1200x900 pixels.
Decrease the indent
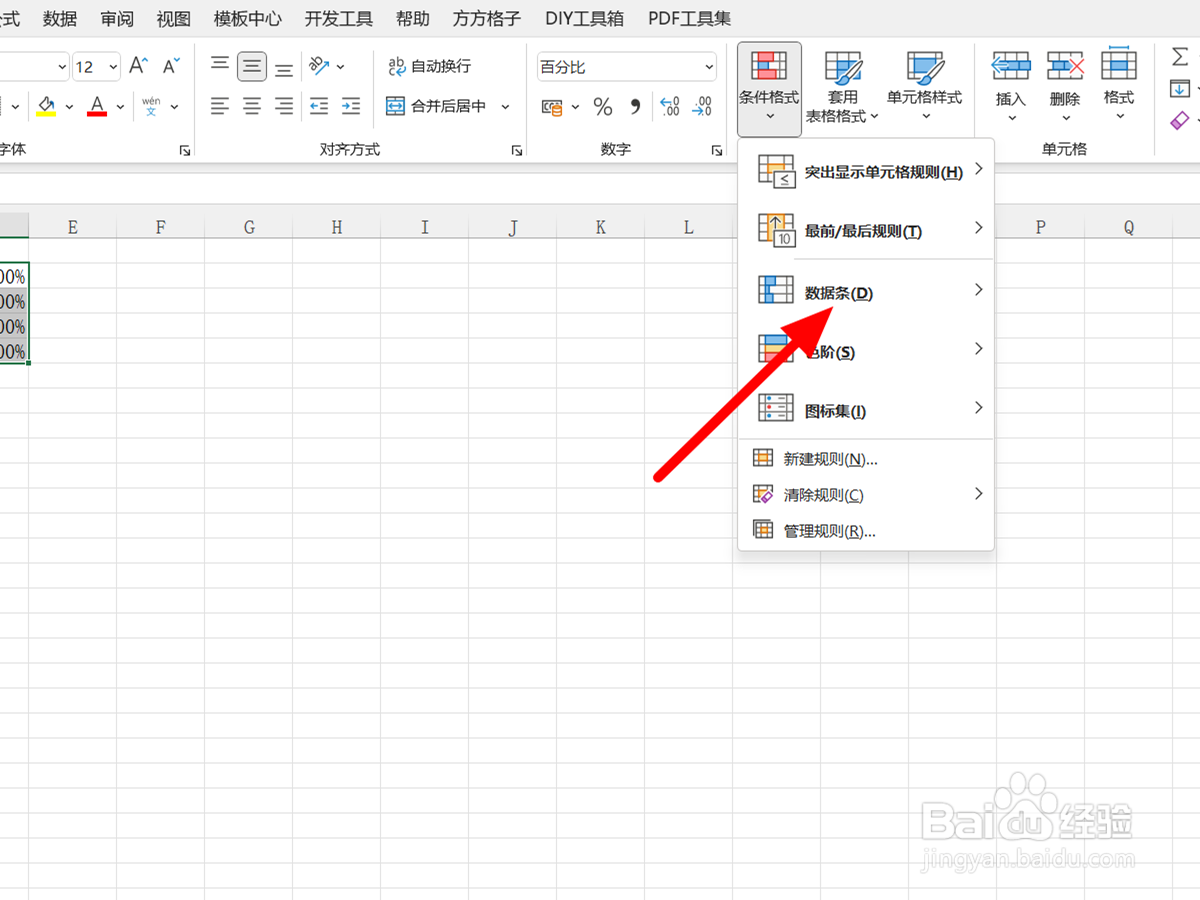point(319,105)
